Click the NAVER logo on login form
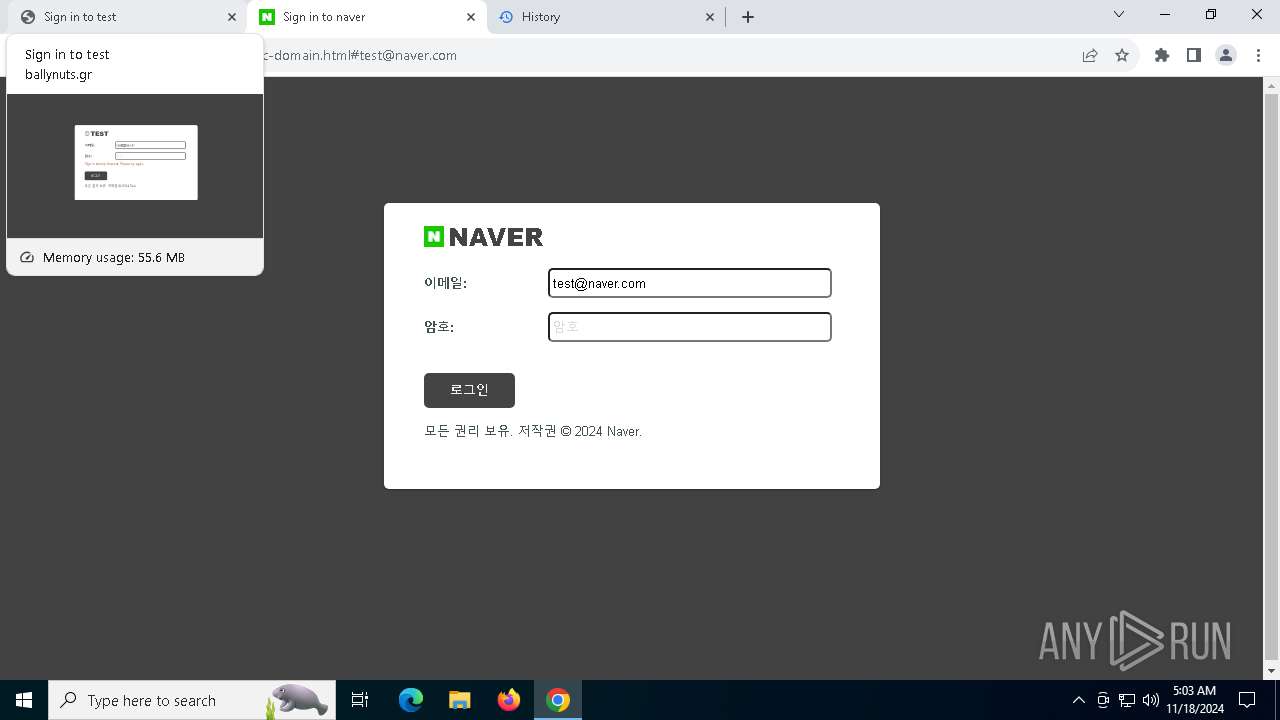Image resolution: width=1280 pixels, height=720 pixels. coord(483,237)
